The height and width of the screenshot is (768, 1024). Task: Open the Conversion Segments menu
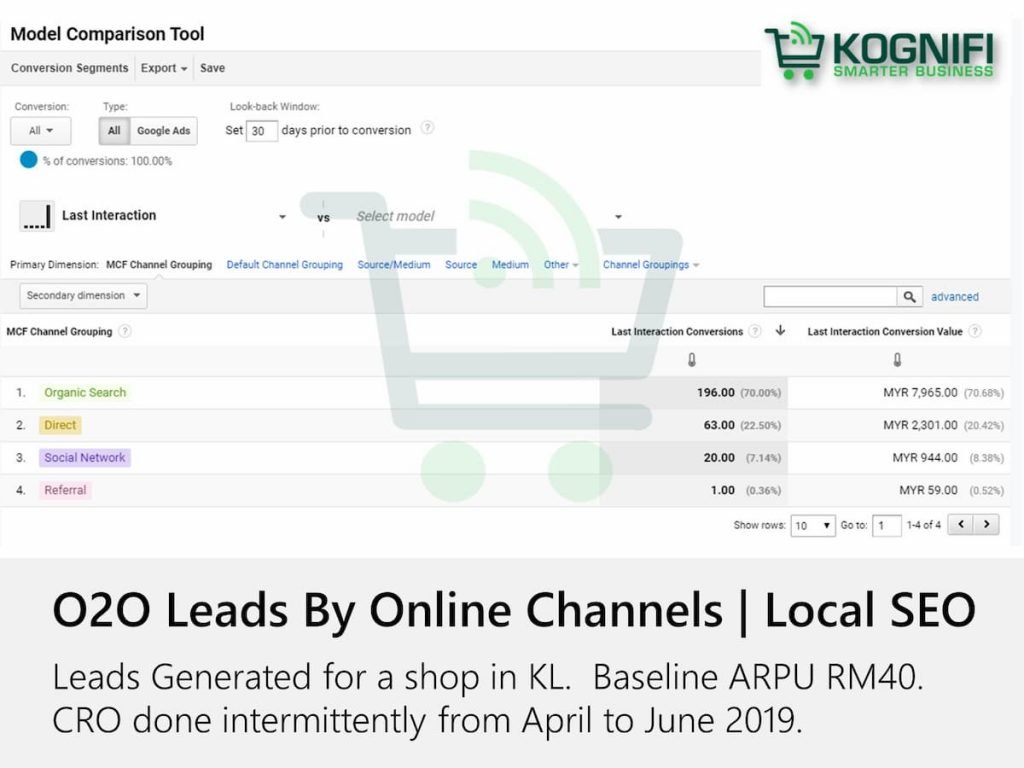(69, 68)
